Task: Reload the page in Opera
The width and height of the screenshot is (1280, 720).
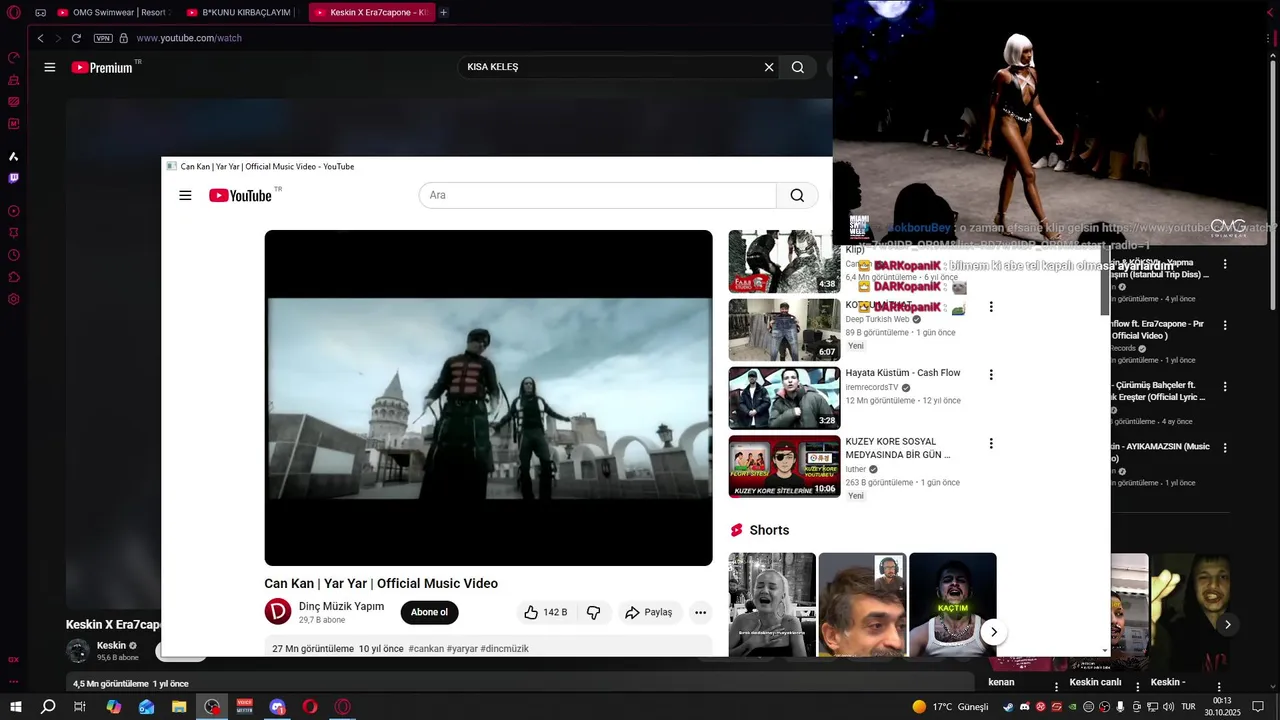Action: (x=76, y=38)
